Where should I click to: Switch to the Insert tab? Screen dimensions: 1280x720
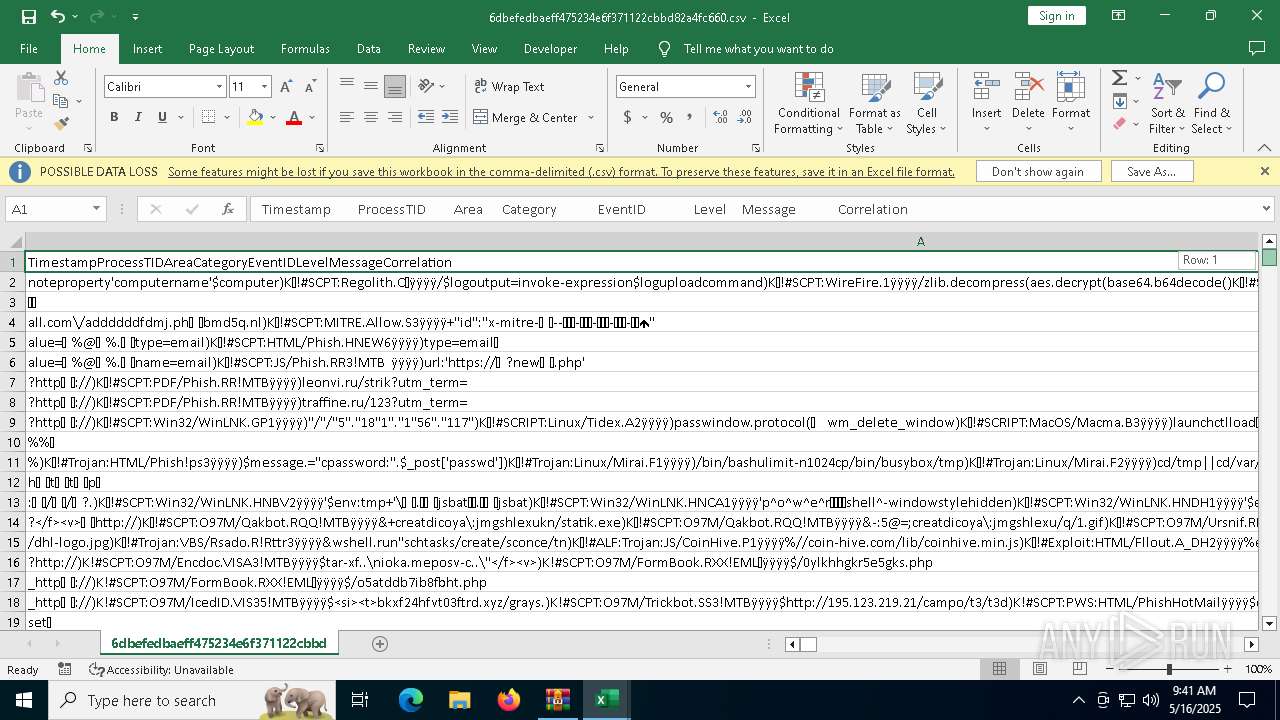[147, 49]
